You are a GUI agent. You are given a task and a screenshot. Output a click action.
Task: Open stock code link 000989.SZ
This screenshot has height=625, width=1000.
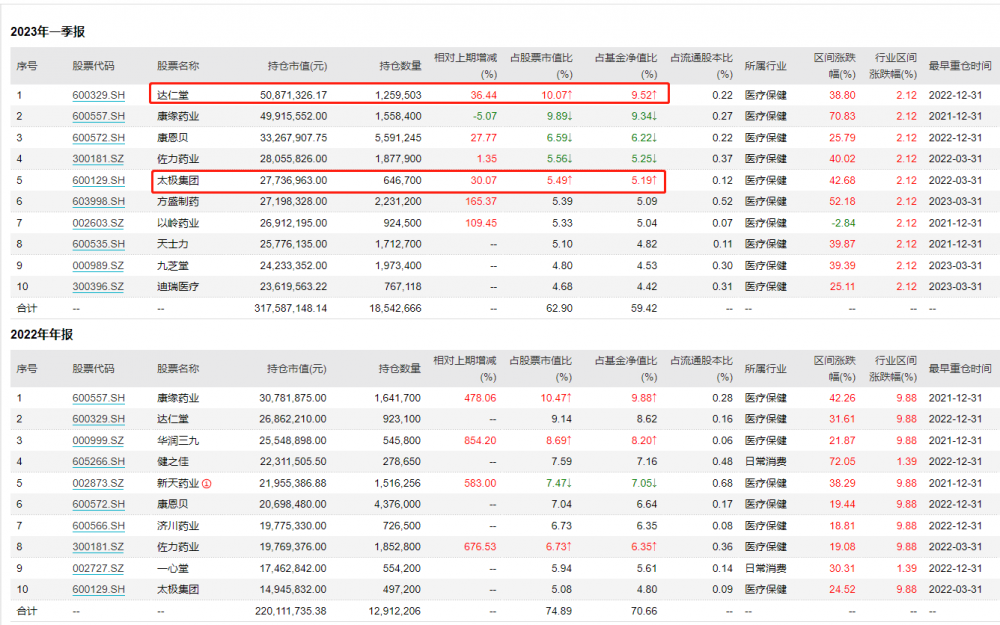pyautogui.click(x=98, y=265)
